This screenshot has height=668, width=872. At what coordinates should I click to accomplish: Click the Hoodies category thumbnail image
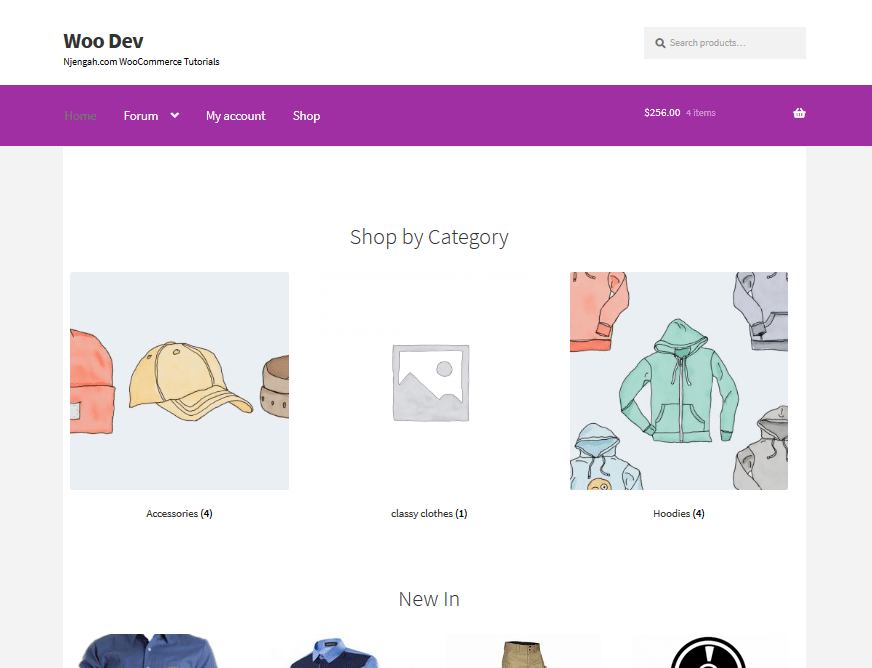pos(678,381)
